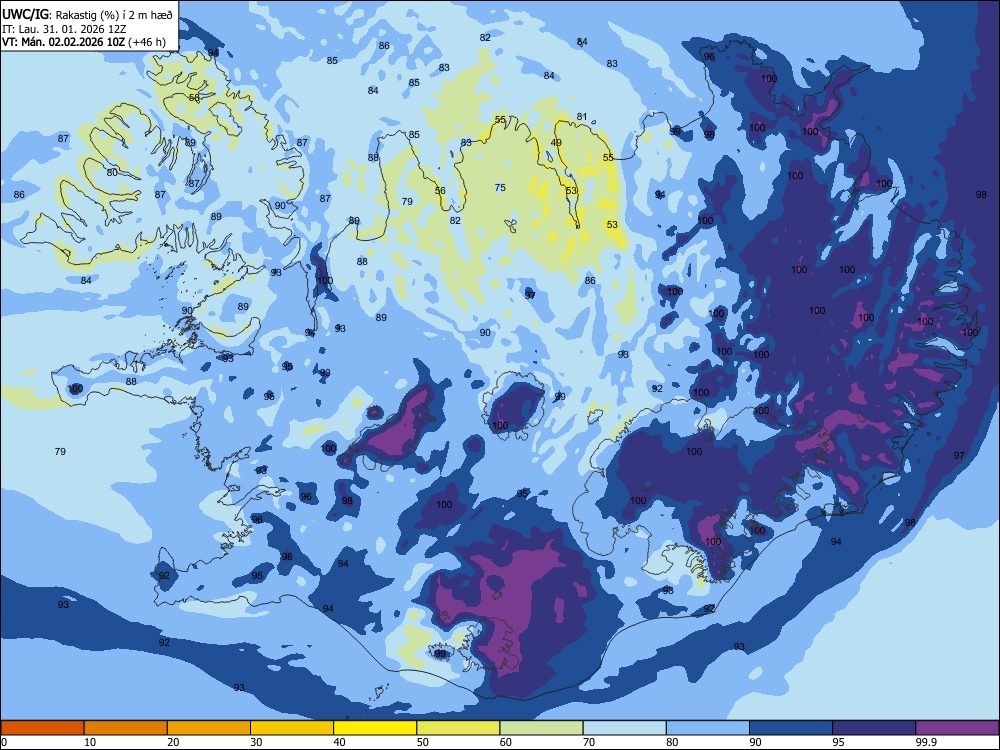The width and height of the screenshot is (1000, 750).
Task: Click the legend tick label 60
Action: [506, 742]
